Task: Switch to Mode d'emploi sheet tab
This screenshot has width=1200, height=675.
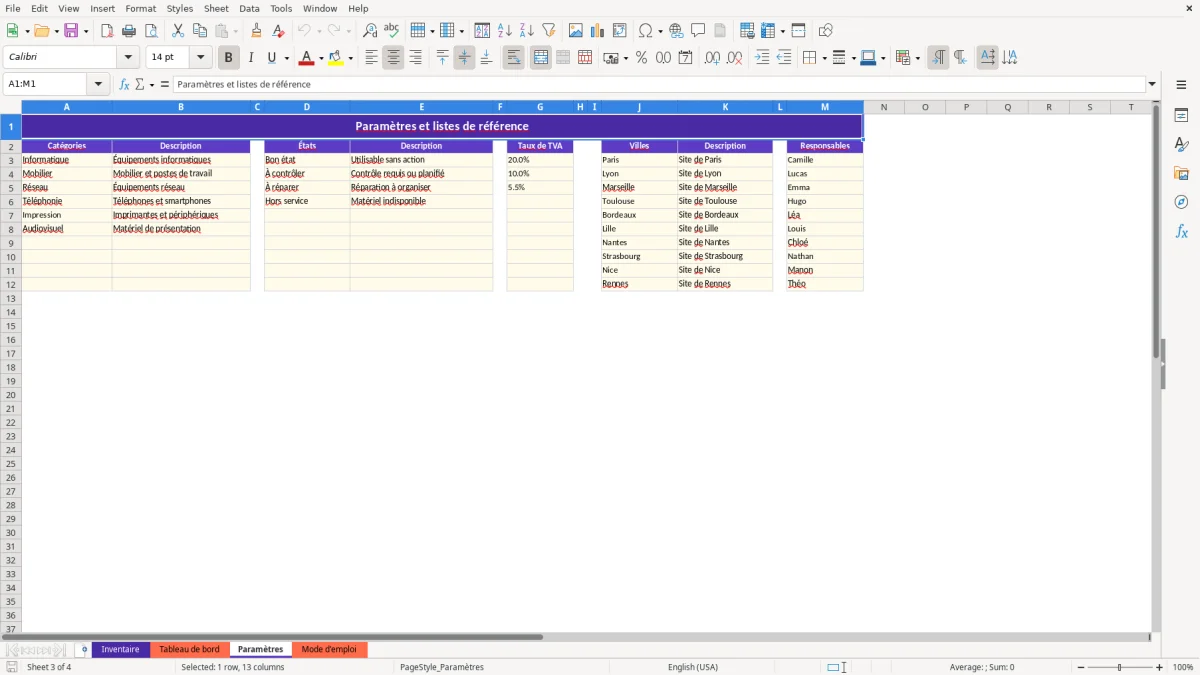Action: click(x=329, y=649)
